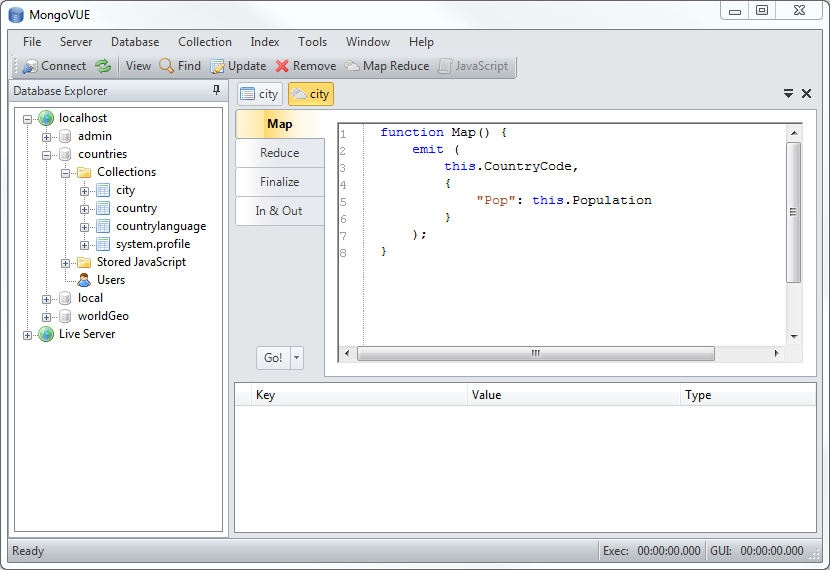830x570 pixels.
Task: Open Find with the magnifier icon
Action: (x=167, y=66)
